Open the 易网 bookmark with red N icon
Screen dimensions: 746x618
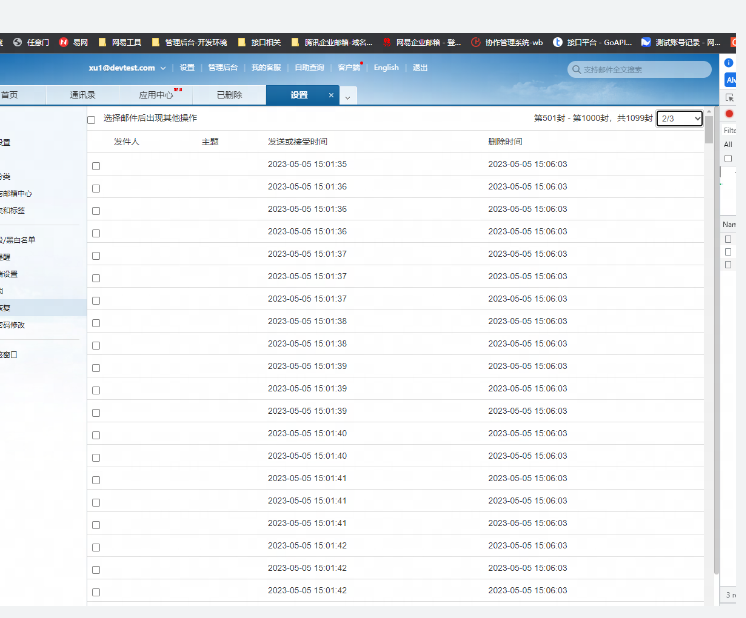(64, 42)
